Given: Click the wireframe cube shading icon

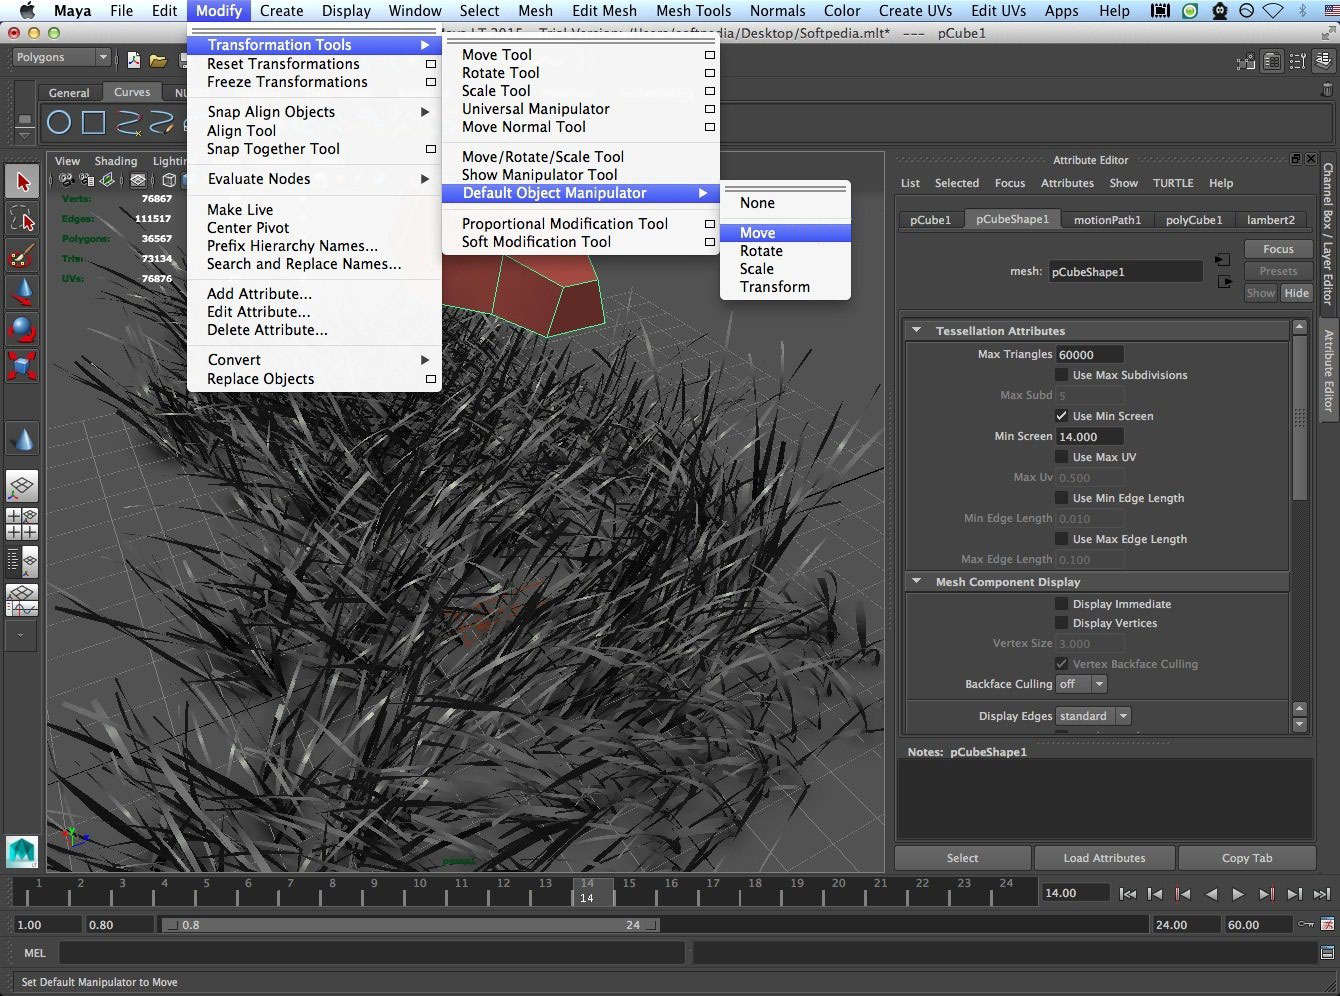Looking at the screenshot, I should click(x=169, y=180).
